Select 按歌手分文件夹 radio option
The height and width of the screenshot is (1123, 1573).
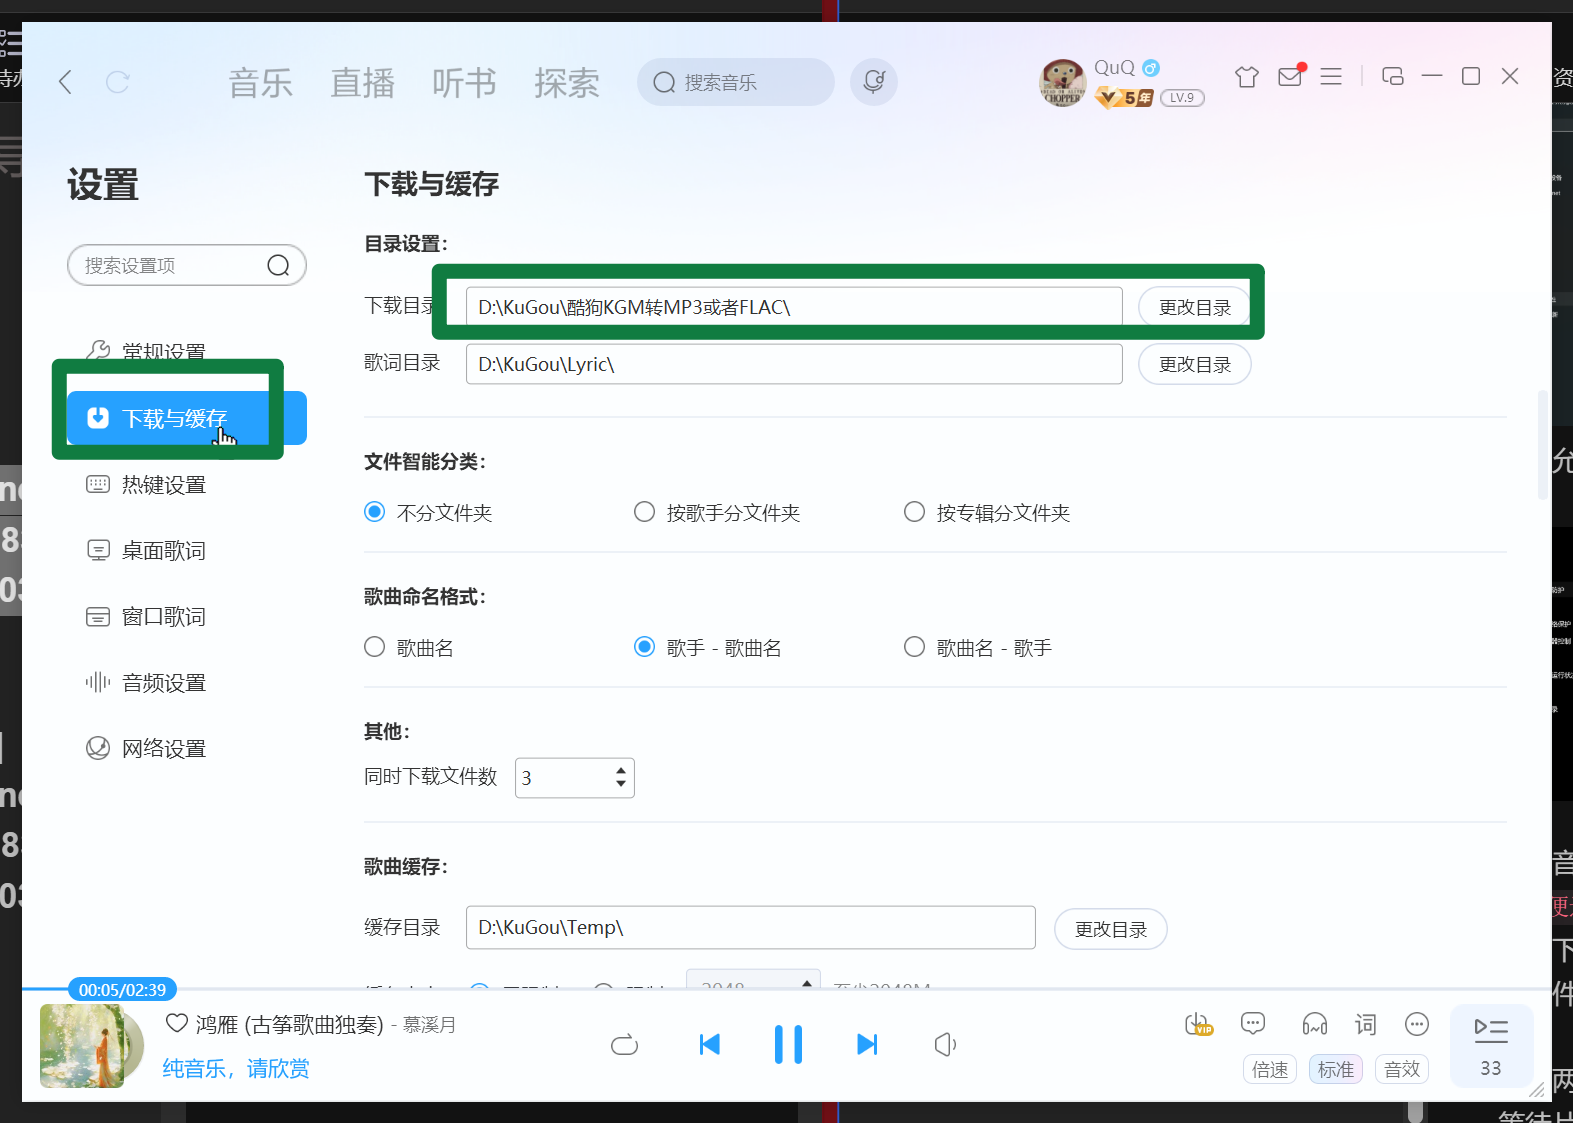(645, 512)
